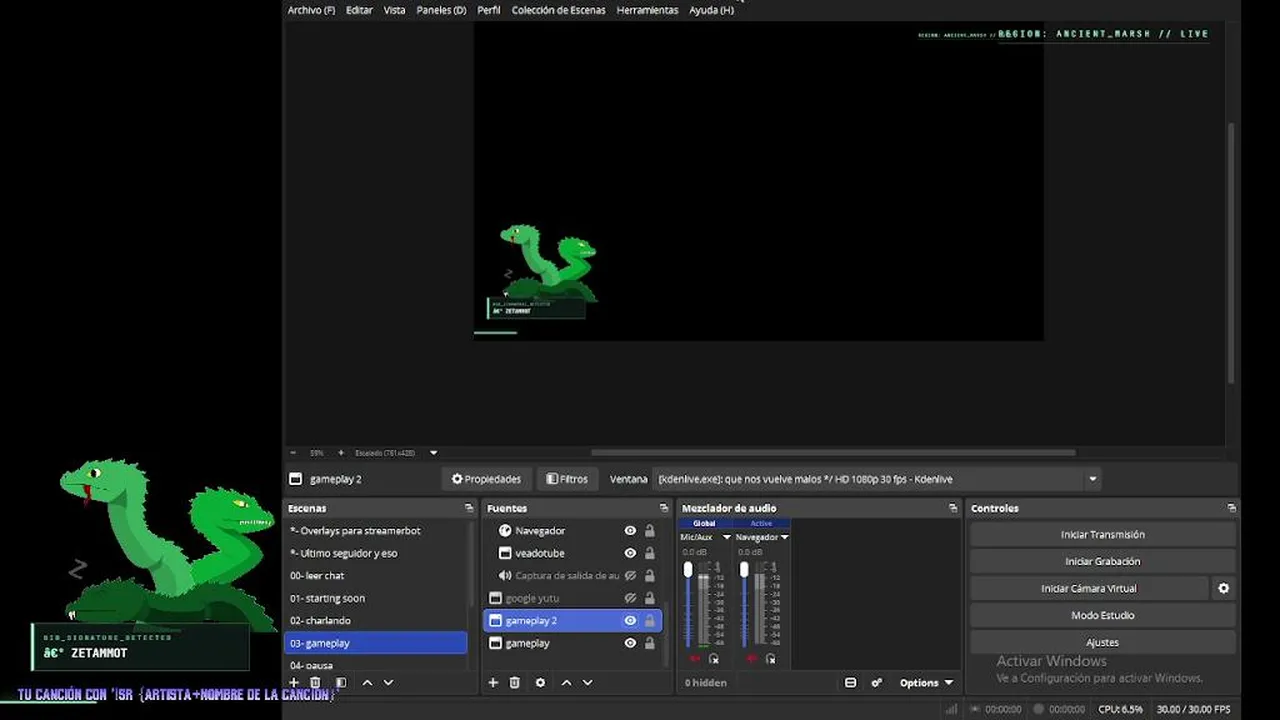Click Iniciar Transmisión button
Screen dimensions: 1280x720
point(1103,534)
